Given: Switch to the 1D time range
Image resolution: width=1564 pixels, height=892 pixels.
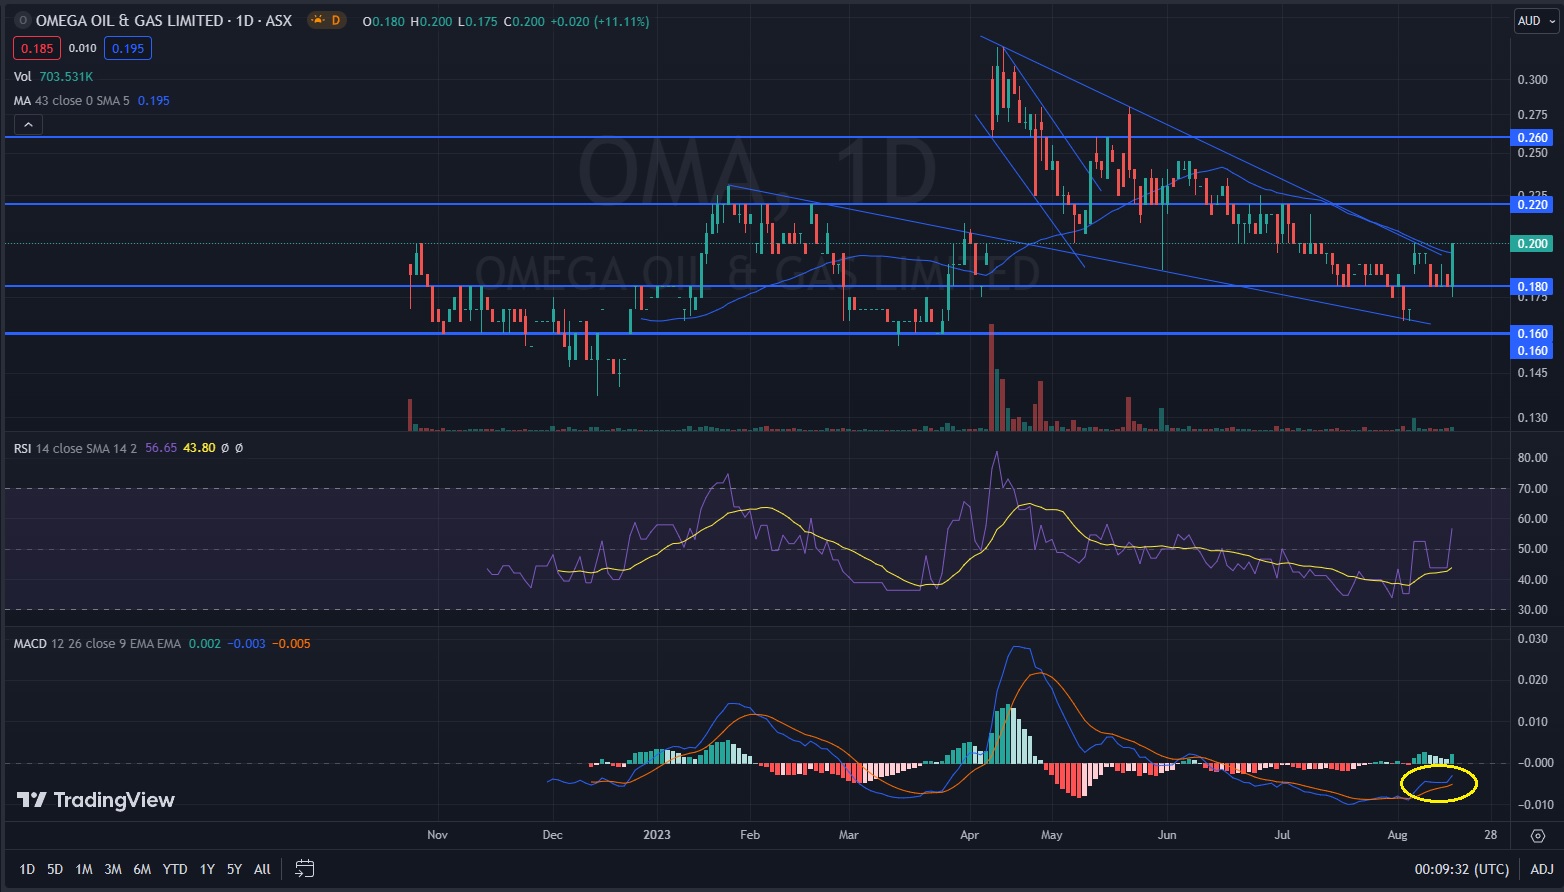Looking at the screenshot, I should 27,869.
